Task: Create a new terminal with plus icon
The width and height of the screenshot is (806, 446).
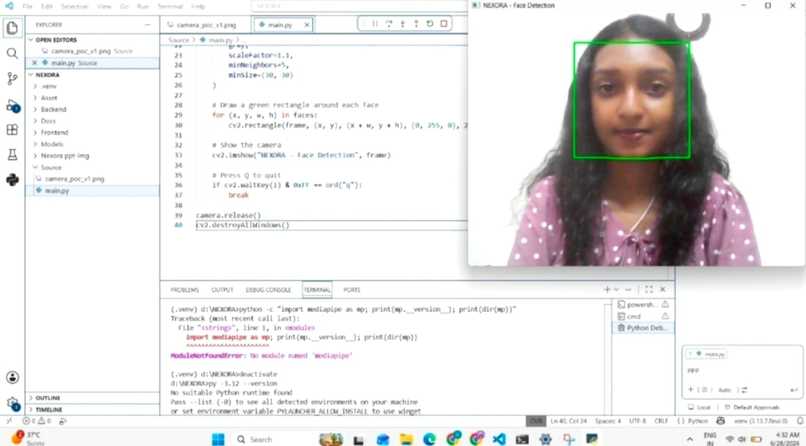Action: click(x=607, y=290)
